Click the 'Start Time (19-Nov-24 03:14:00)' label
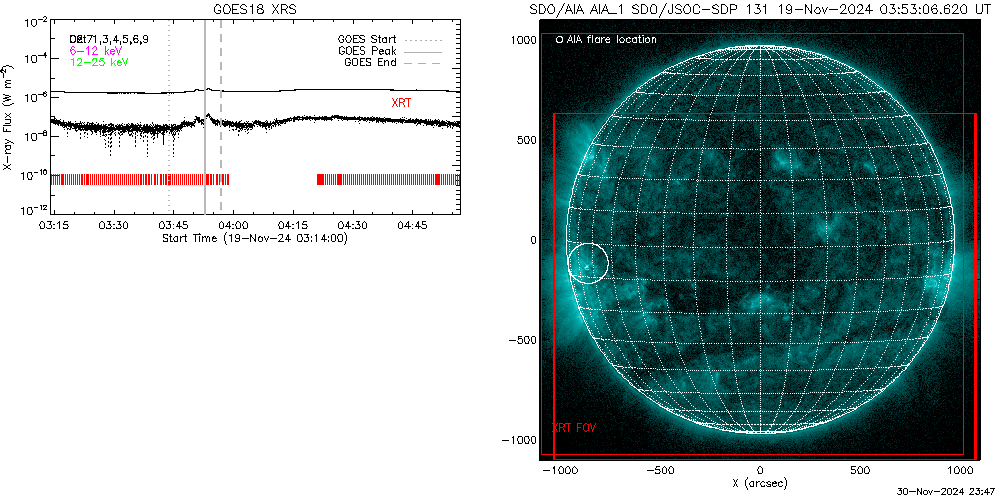Viewport: 1000px width, 500px height. click(x=254, y=238)
